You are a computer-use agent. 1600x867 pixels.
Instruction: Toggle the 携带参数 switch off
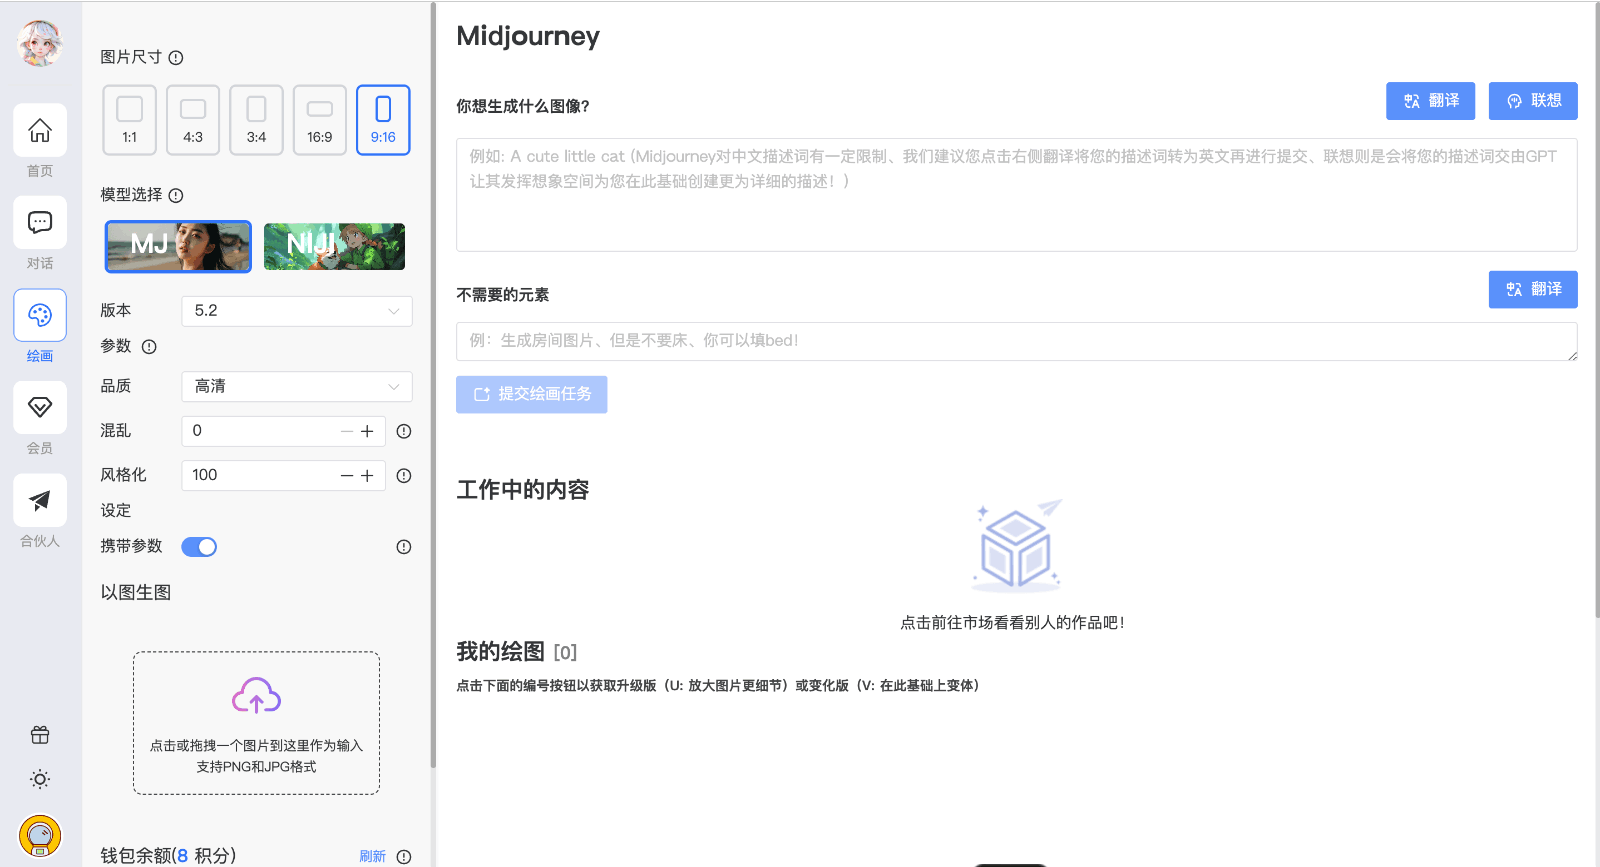199,547
